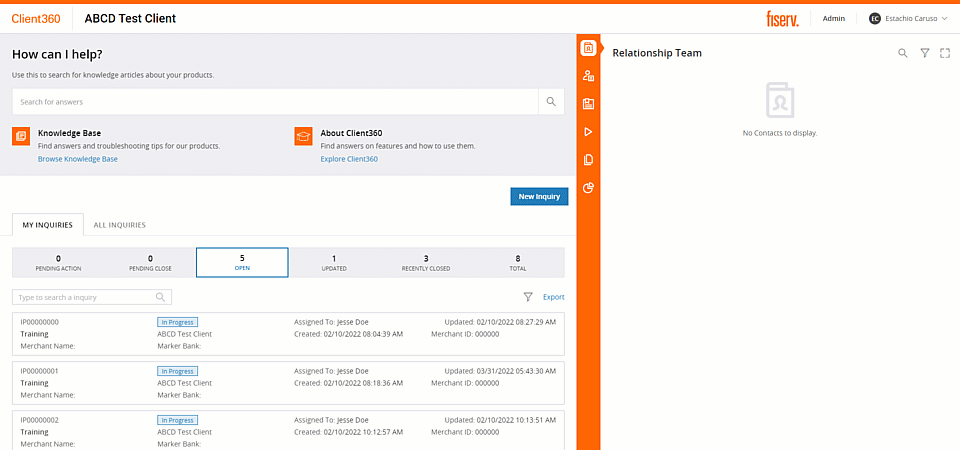Open inquiry IP00000000

[288, 334]
